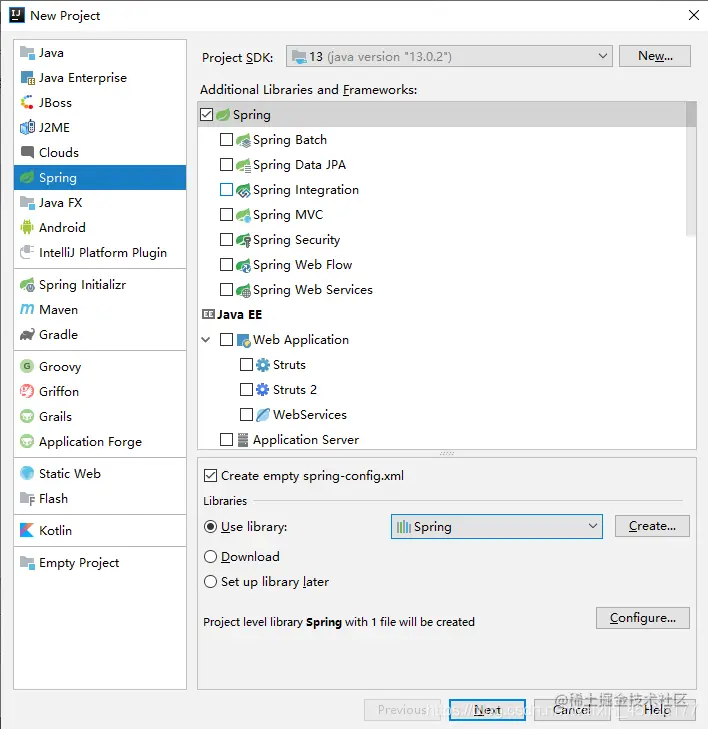Select the Groovy icon

[x=27, y=366]
